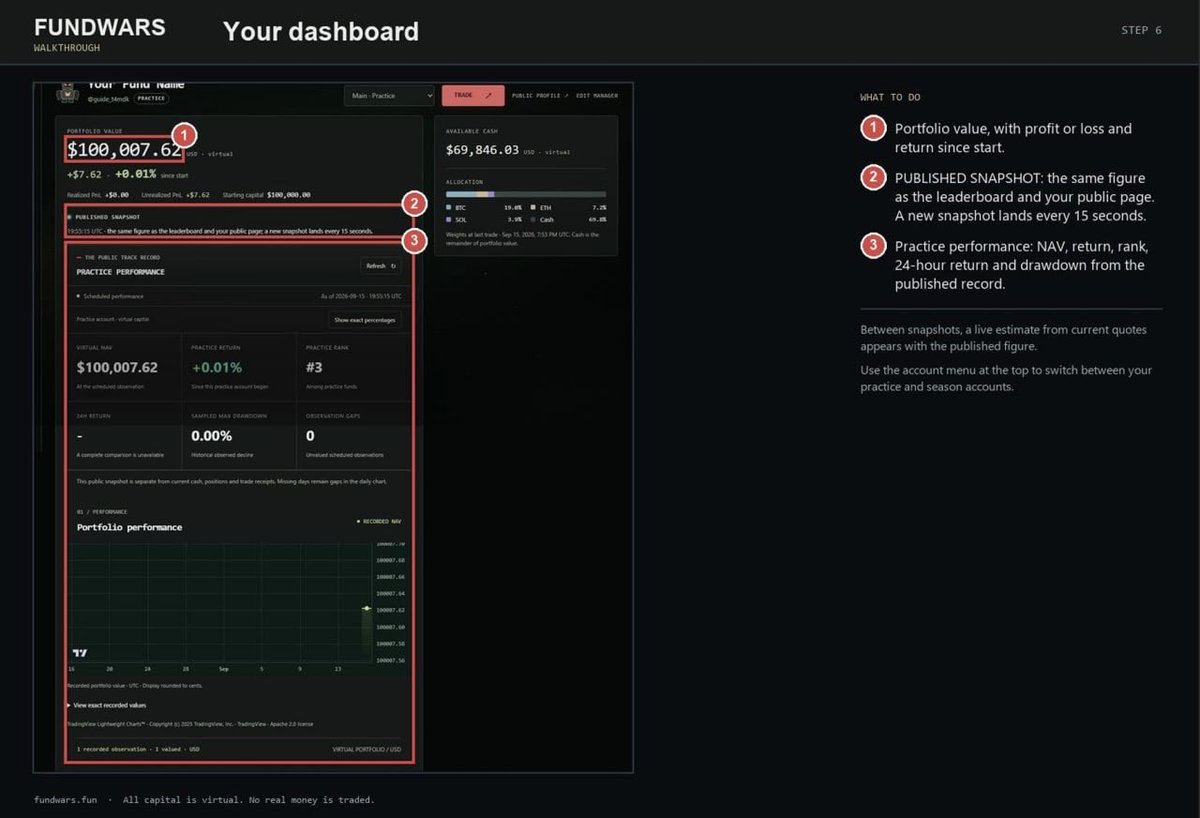Click the FUNDWARS logo in the header
The height and width of the screenshot is (818, 1200).
point(100,27)
